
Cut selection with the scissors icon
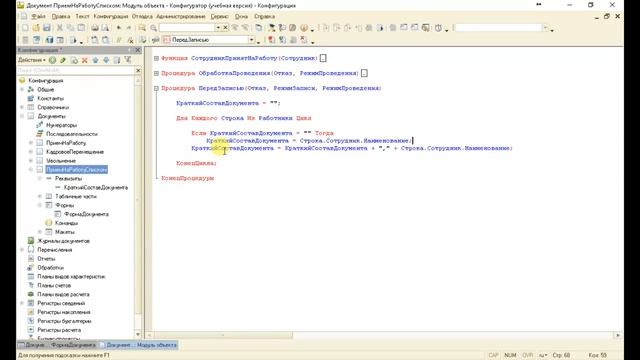(x=60, y=28)
